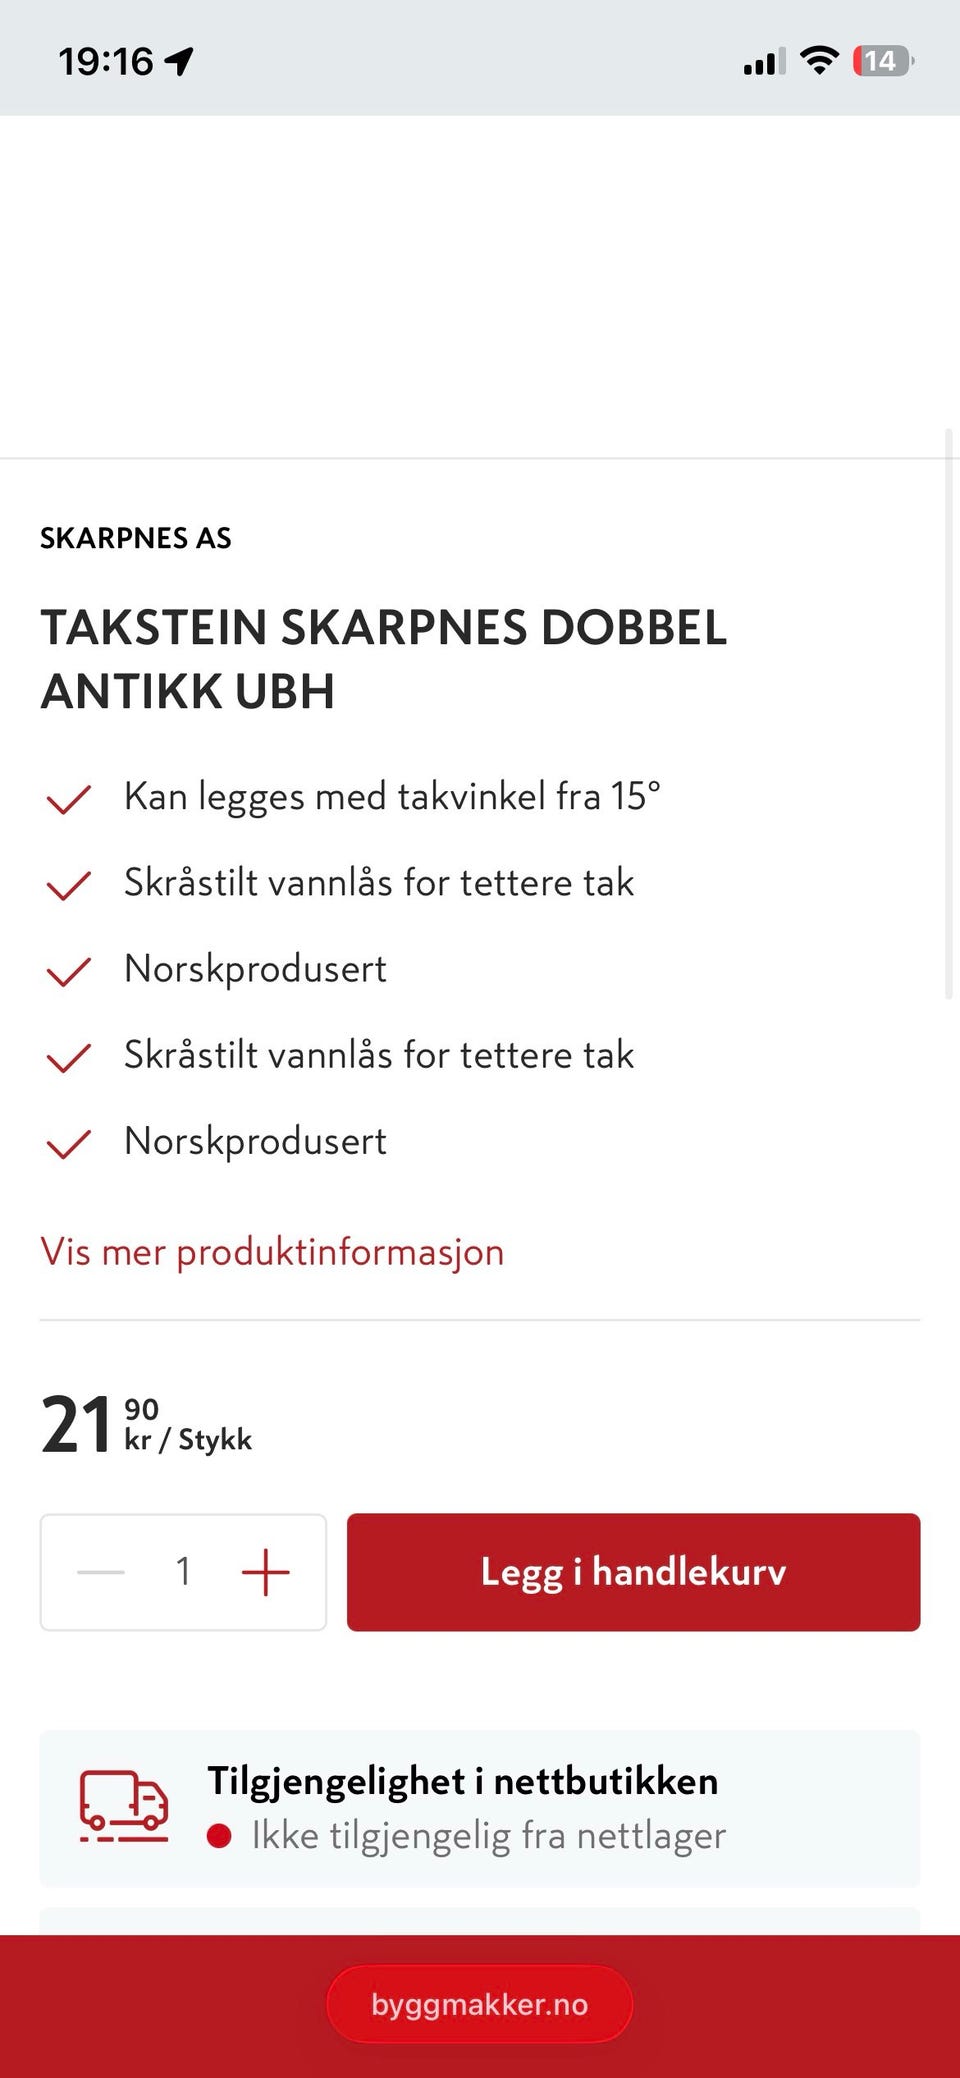Tap the delivery truck icon

[x=124, y=1807]
